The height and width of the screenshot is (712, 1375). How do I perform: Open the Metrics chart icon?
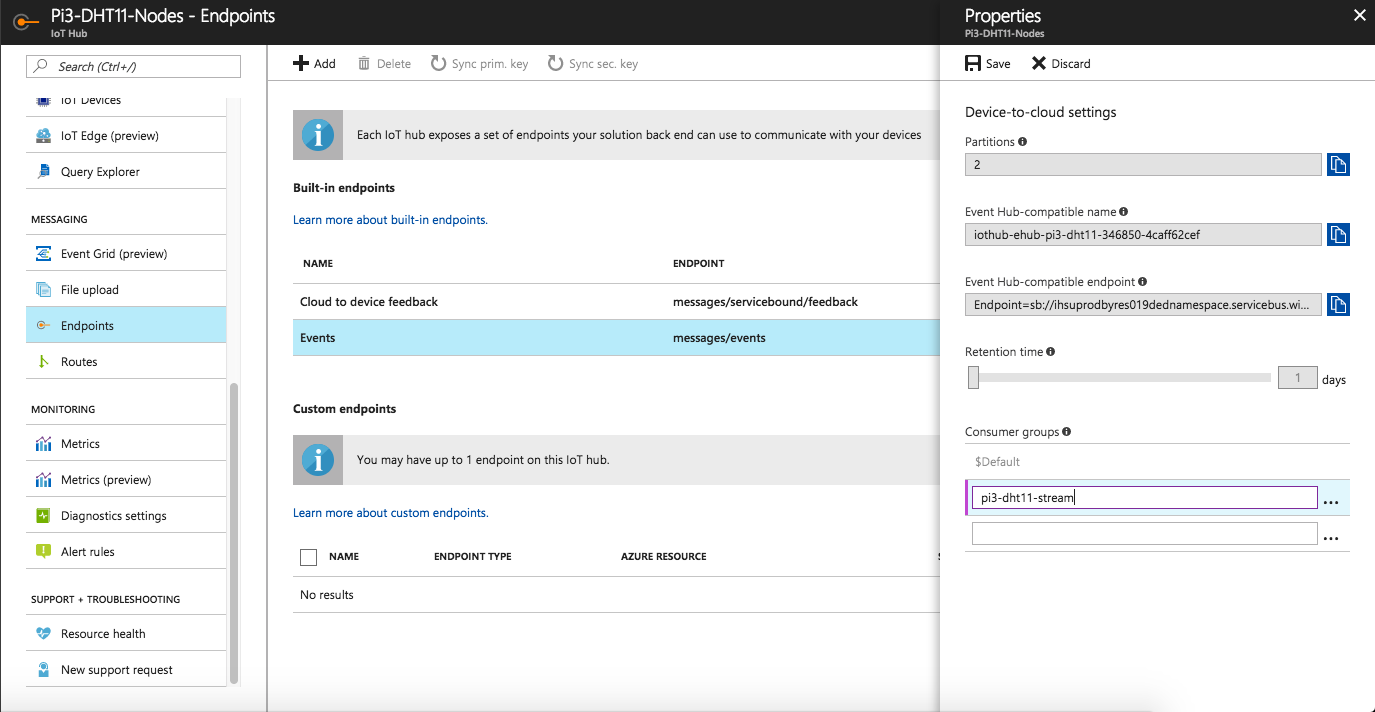[43, 444]
